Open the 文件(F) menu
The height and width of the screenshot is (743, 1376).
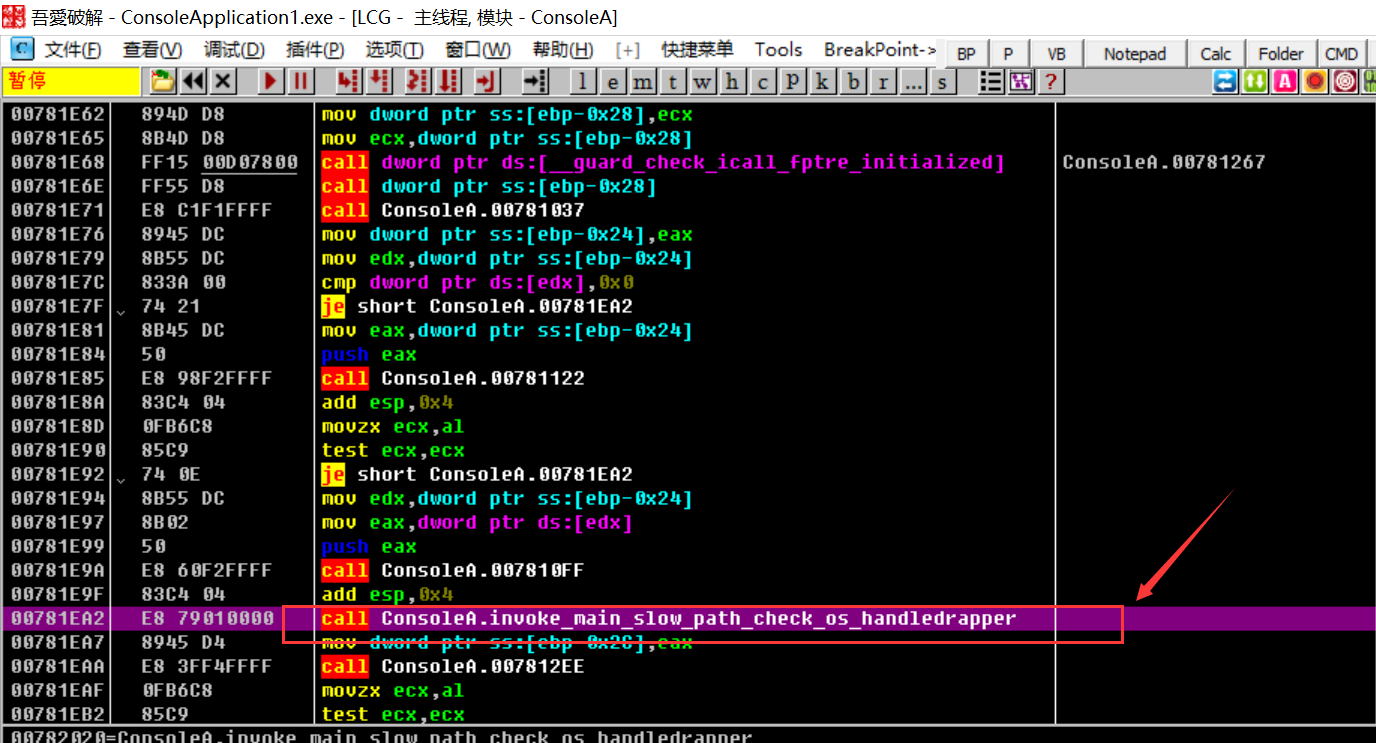(73, 50)
